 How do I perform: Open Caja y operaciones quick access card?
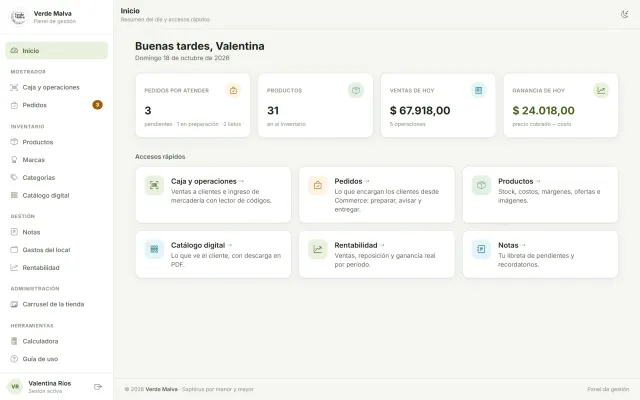click(213, 195)
